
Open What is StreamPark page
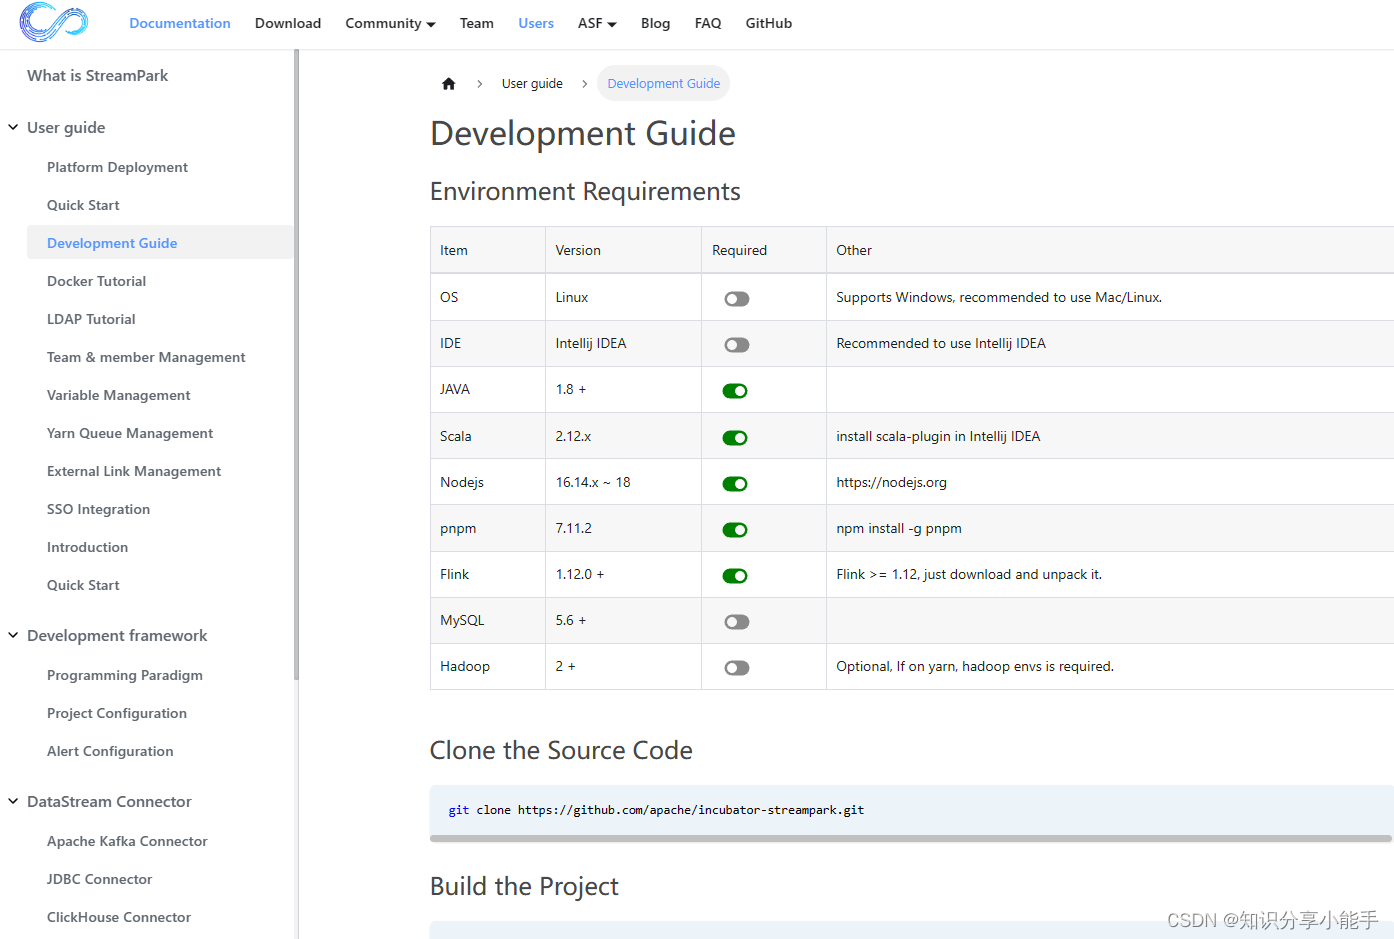[98, 75]
